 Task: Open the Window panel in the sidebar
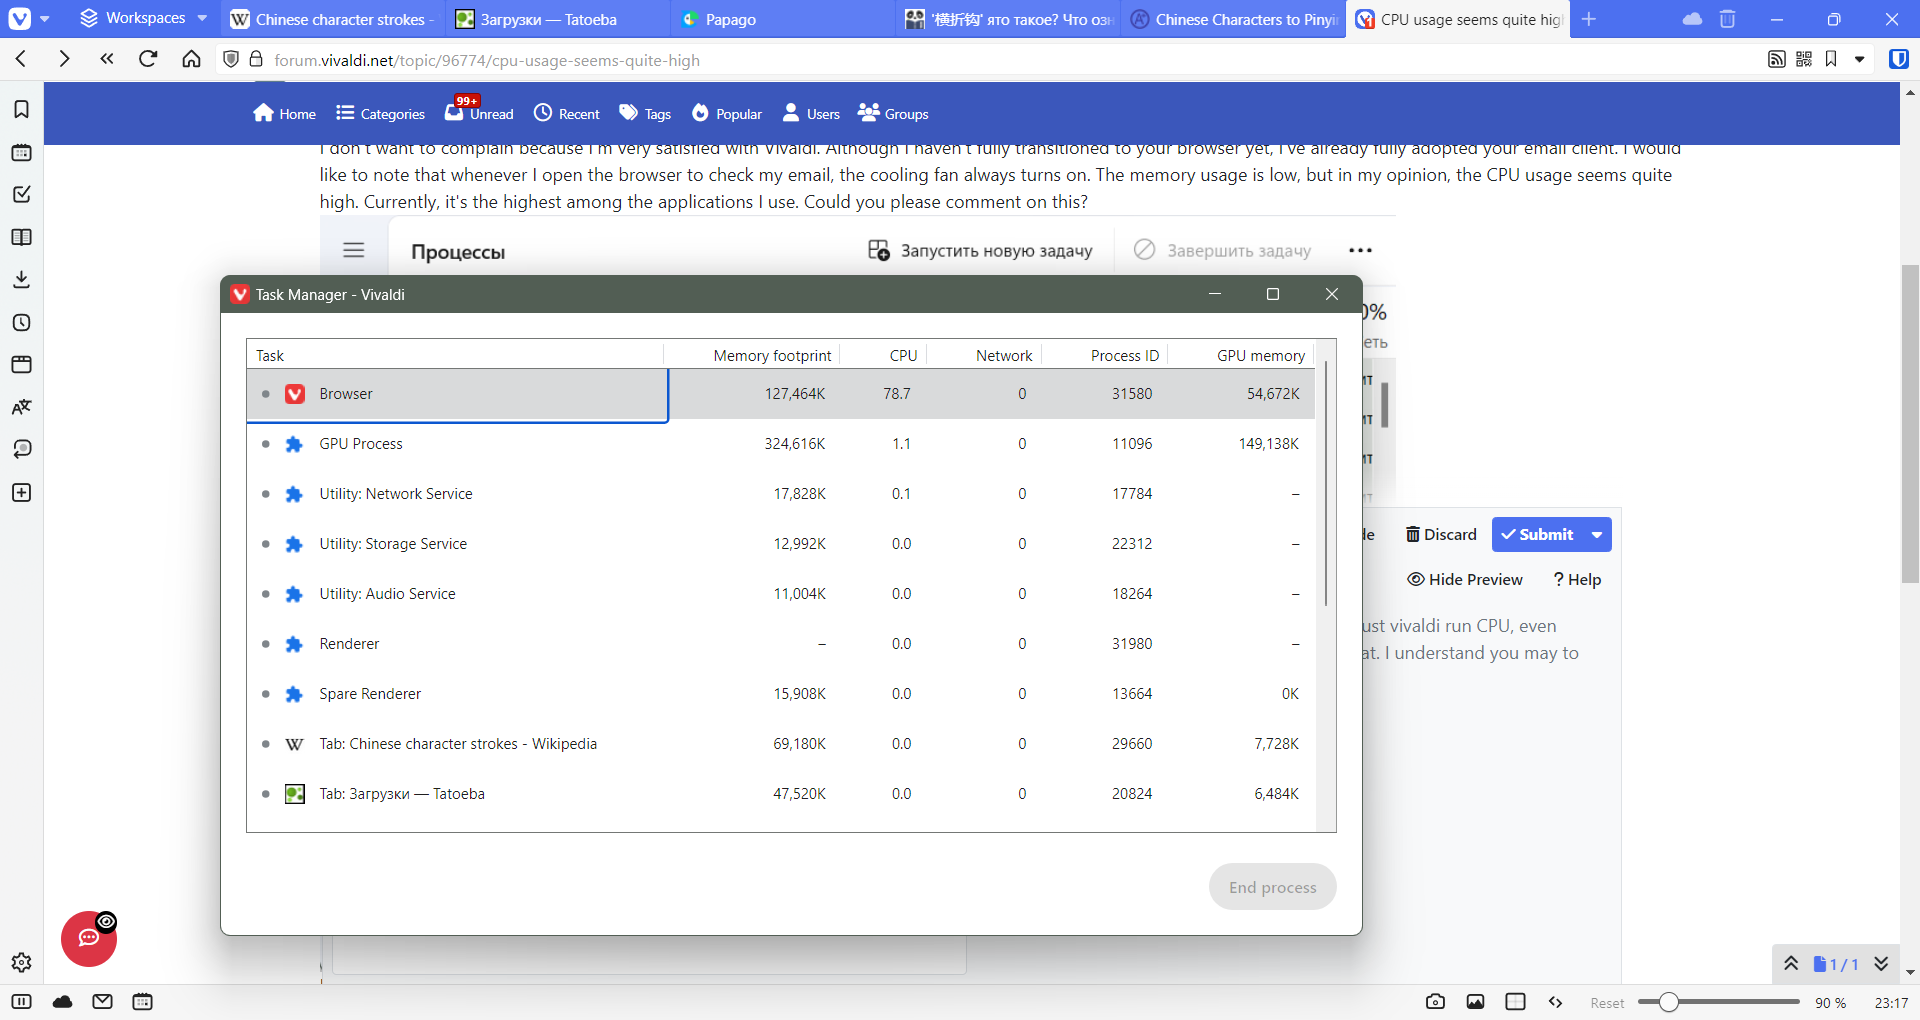click(21, 364)
